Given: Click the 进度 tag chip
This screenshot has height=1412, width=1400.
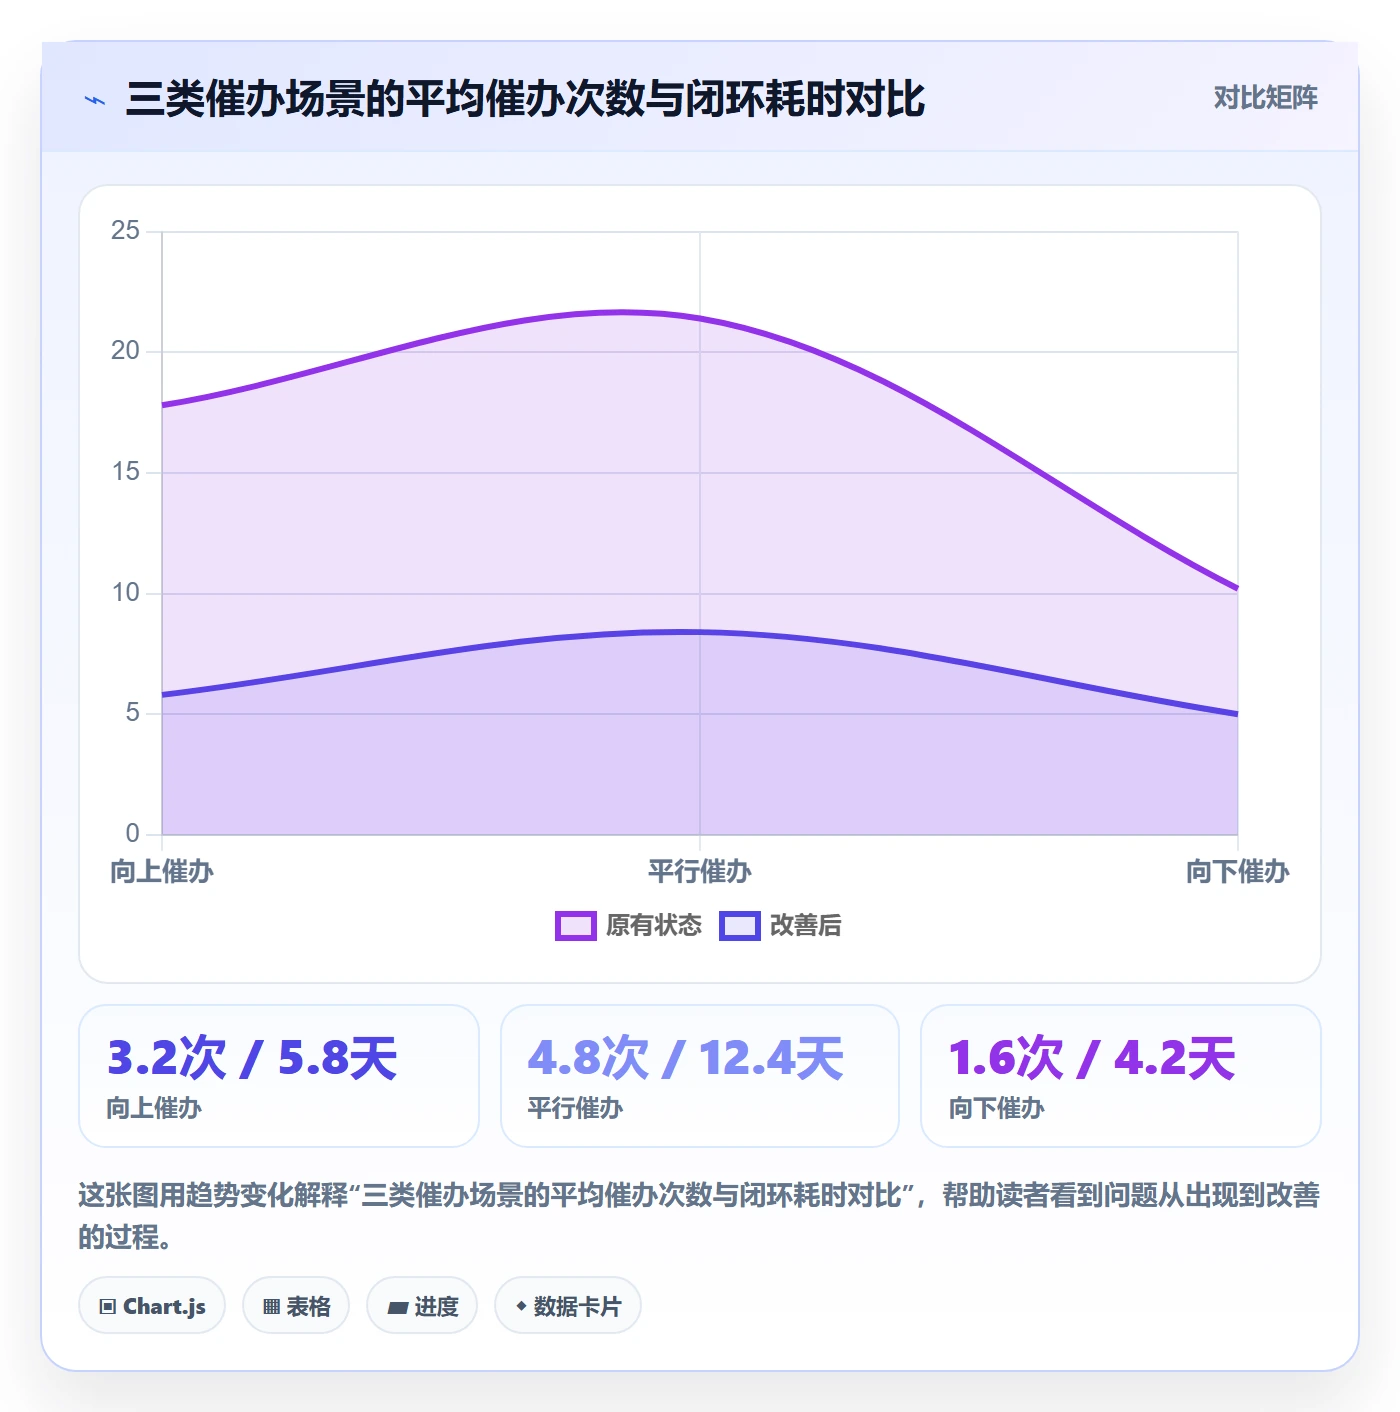Looking at the screenshot, I should [x=422, y=1306].
